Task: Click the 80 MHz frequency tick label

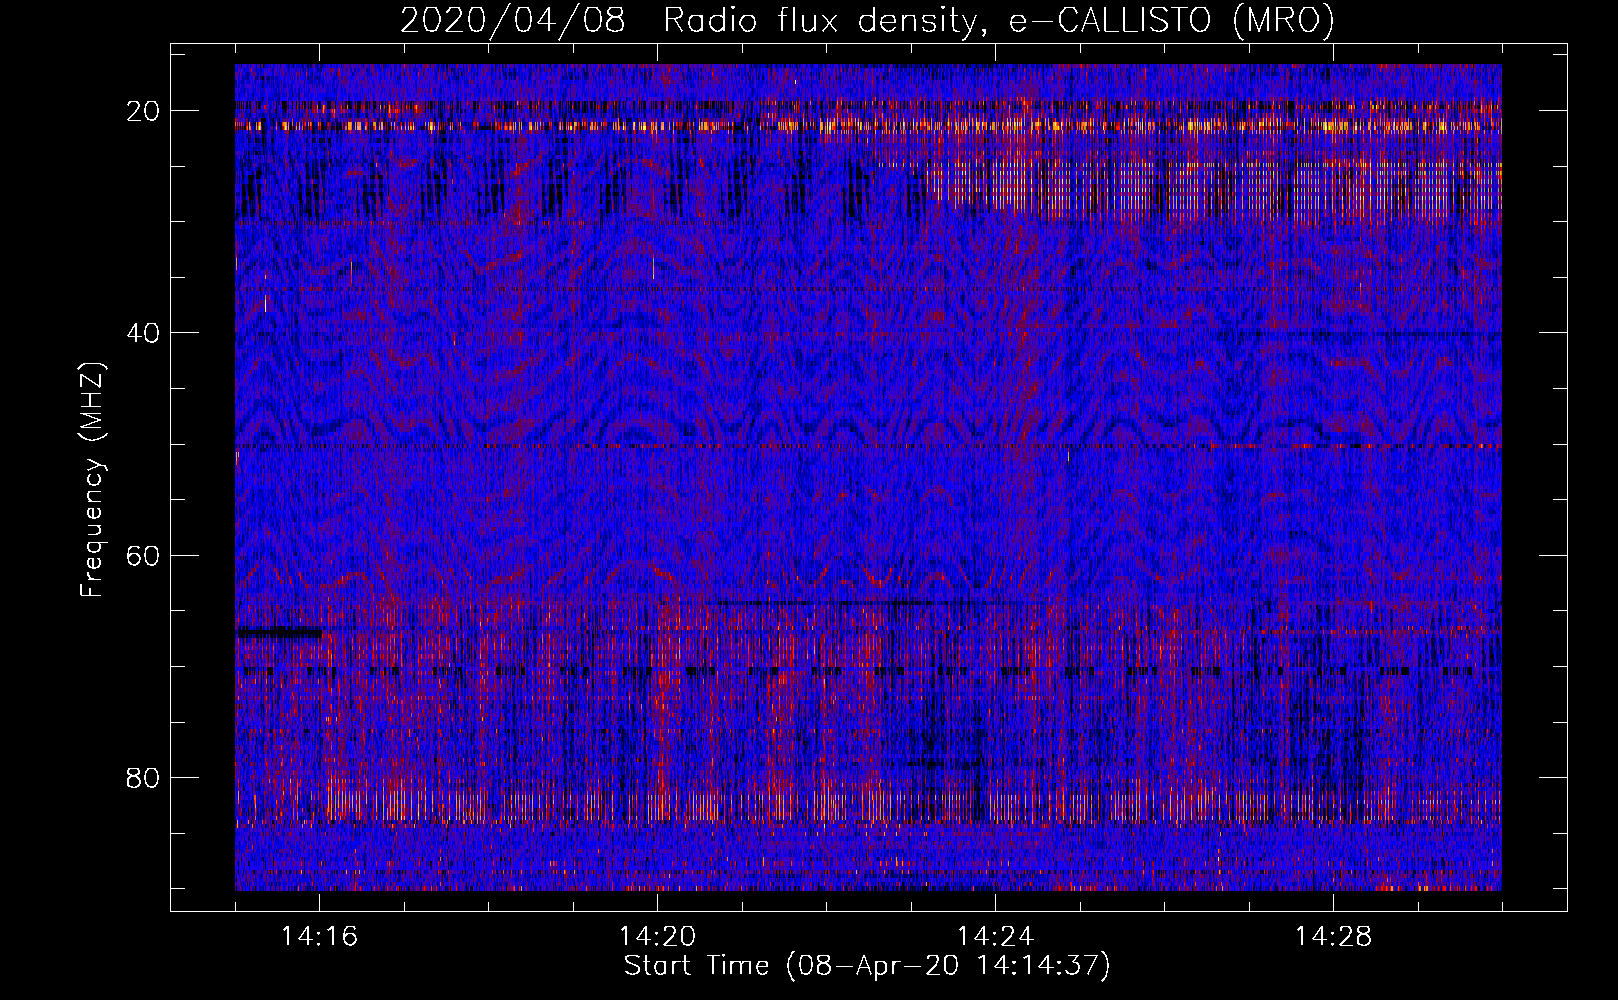Action: click(144, 777)
